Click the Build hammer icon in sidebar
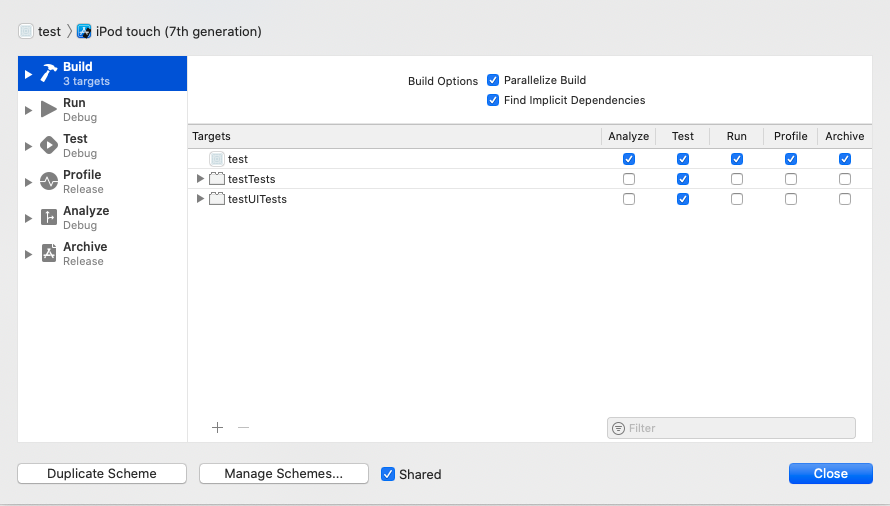This screenshot has height=506, width=890. pyautogui.click(x=49, y=74)
